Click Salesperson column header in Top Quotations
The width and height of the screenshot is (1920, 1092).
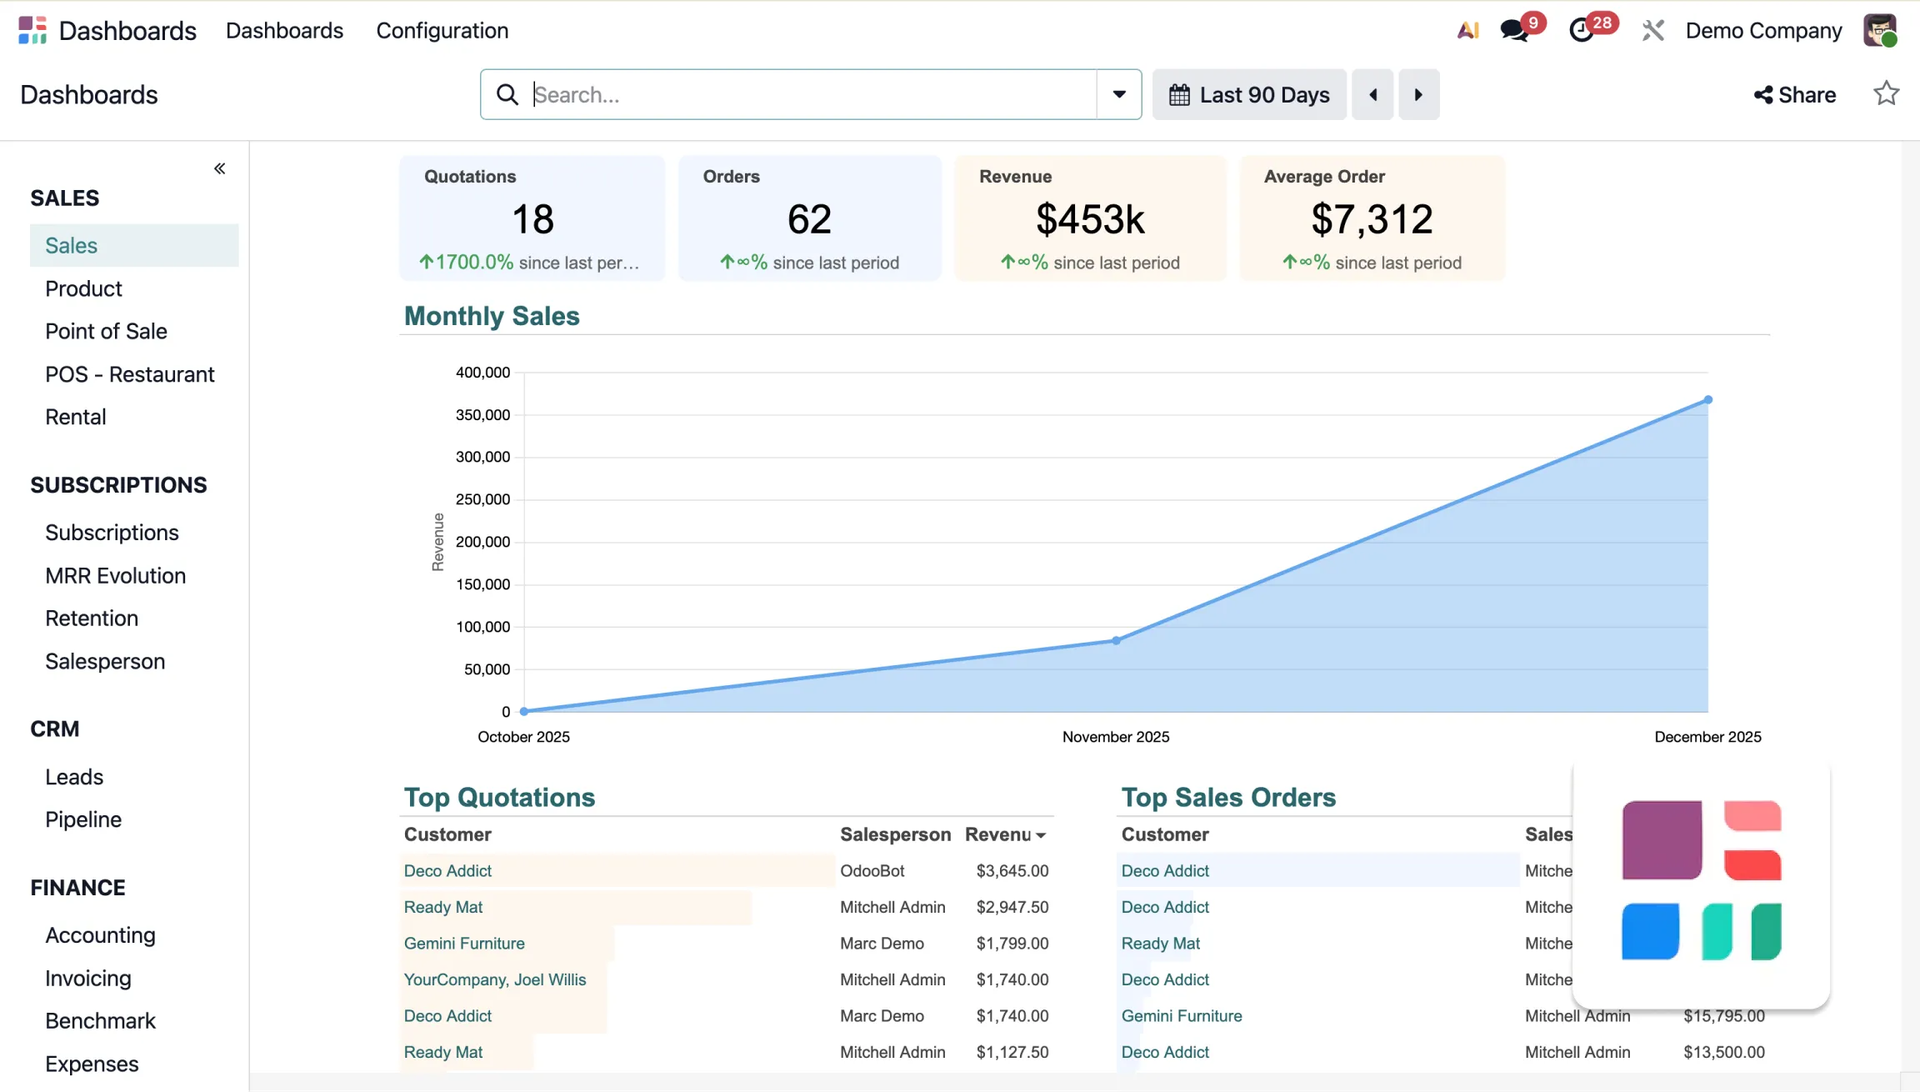(x=895, y=834)
